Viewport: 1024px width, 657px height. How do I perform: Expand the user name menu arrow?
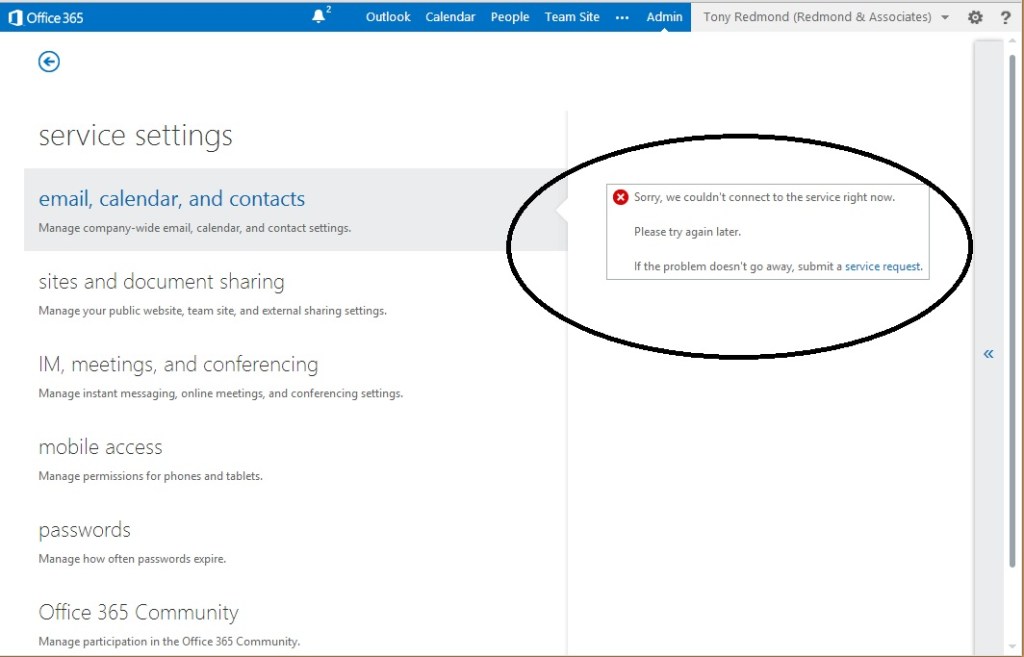944,17
